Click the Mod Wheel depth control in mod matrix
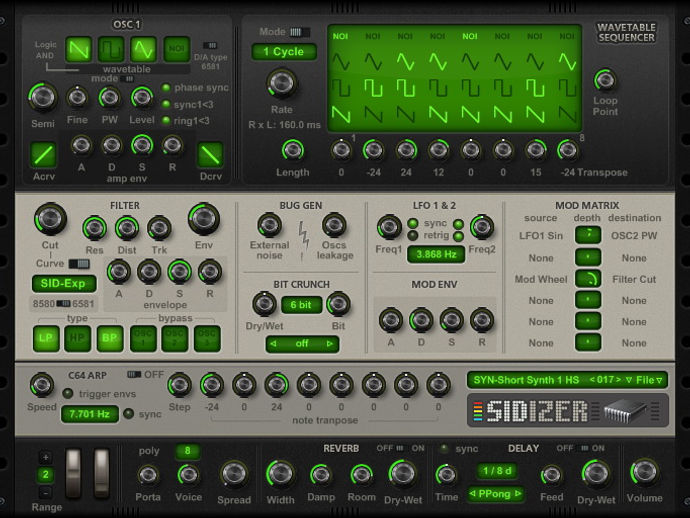 click(x=588, y=279)
